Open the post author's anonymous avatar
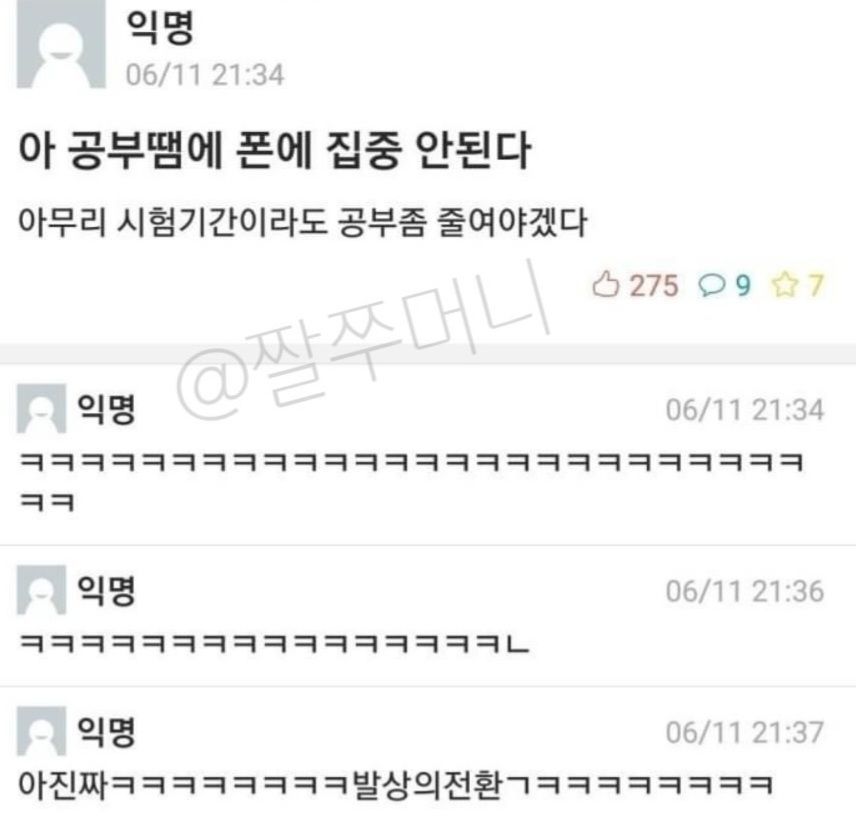 coord(61,44)
